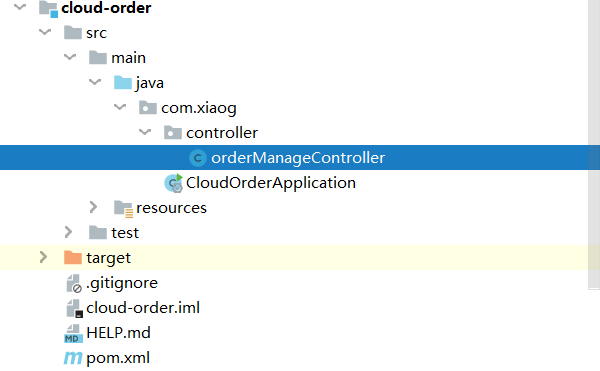Click the HELP.md markdown file icon
600x371 pixels.
click(73, 334)
